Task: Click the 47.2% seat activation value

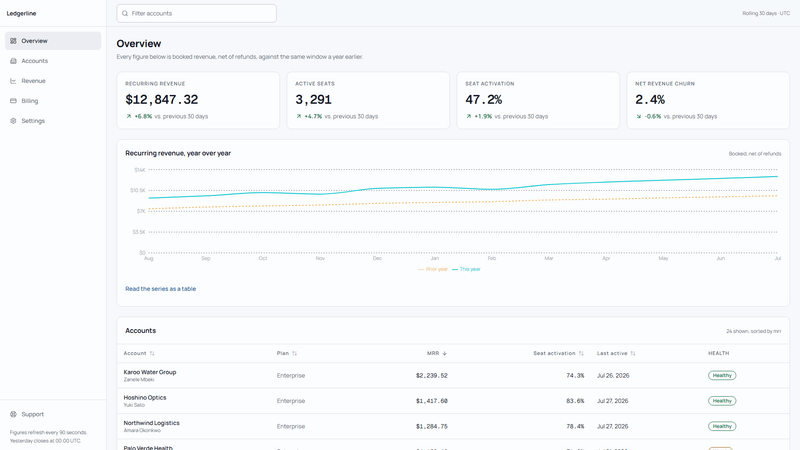Action: point(484,99)
